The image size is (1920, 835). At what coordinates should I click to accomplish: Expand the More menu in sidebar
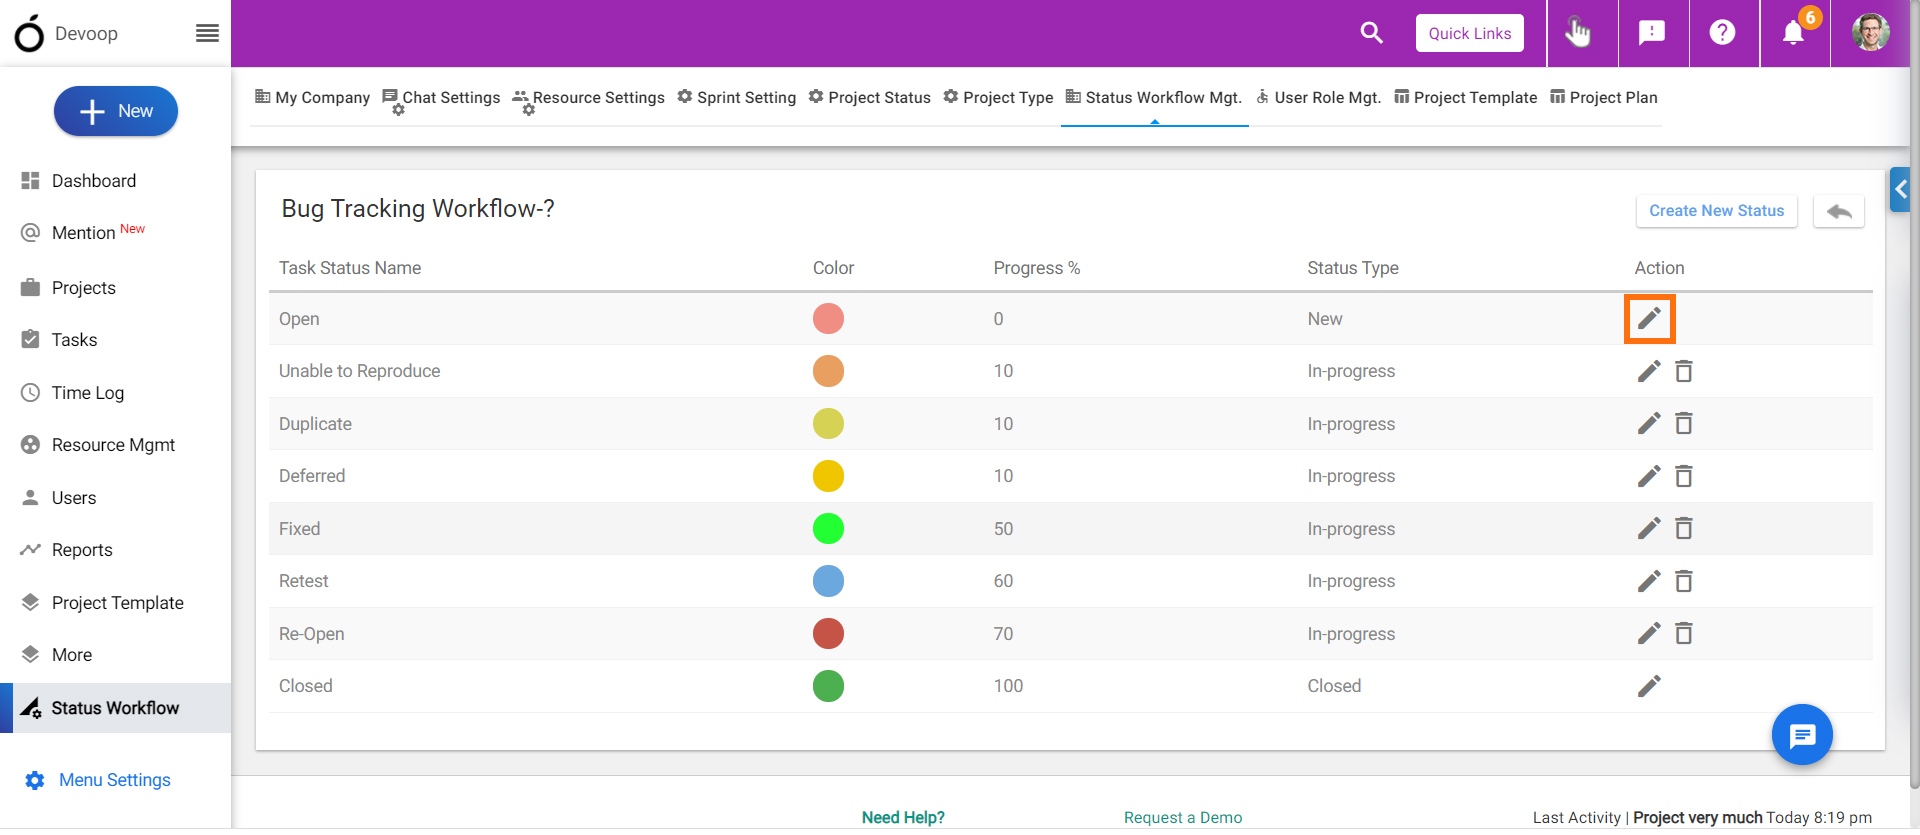pyautogui.click(x=72, y=655)
